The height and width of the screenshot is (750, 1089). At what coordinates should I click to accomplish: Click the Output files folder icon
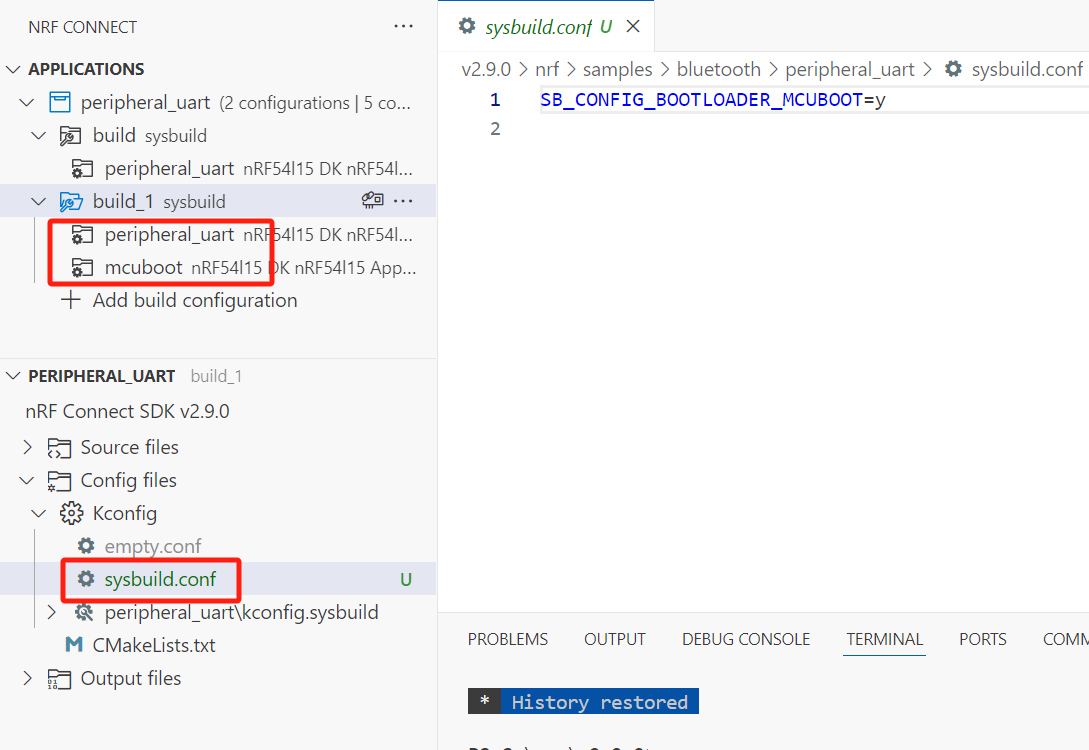click(x=59, y=679)
